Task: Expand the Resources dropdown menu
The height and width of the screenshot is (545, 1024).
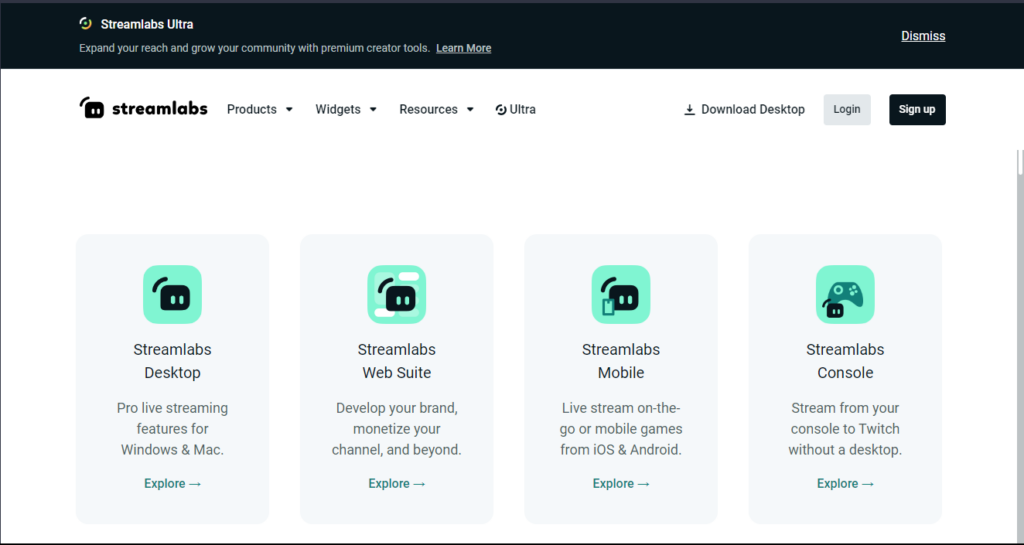Action: pyautogui.click(x=436, y=109)
